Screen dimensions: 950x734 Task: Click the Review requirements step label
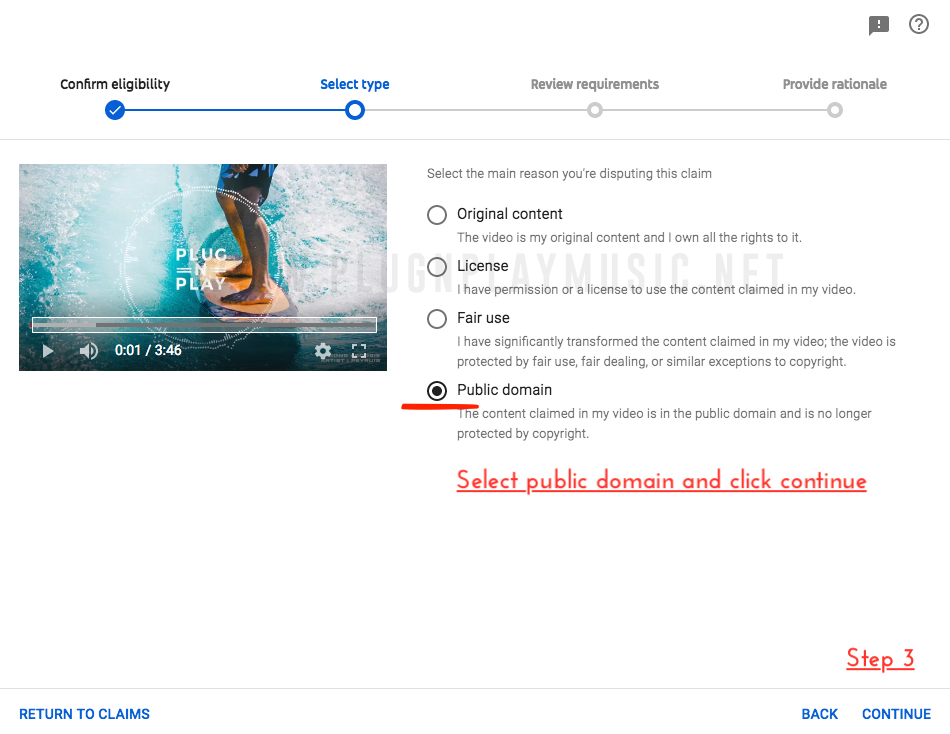click(594, 84)
